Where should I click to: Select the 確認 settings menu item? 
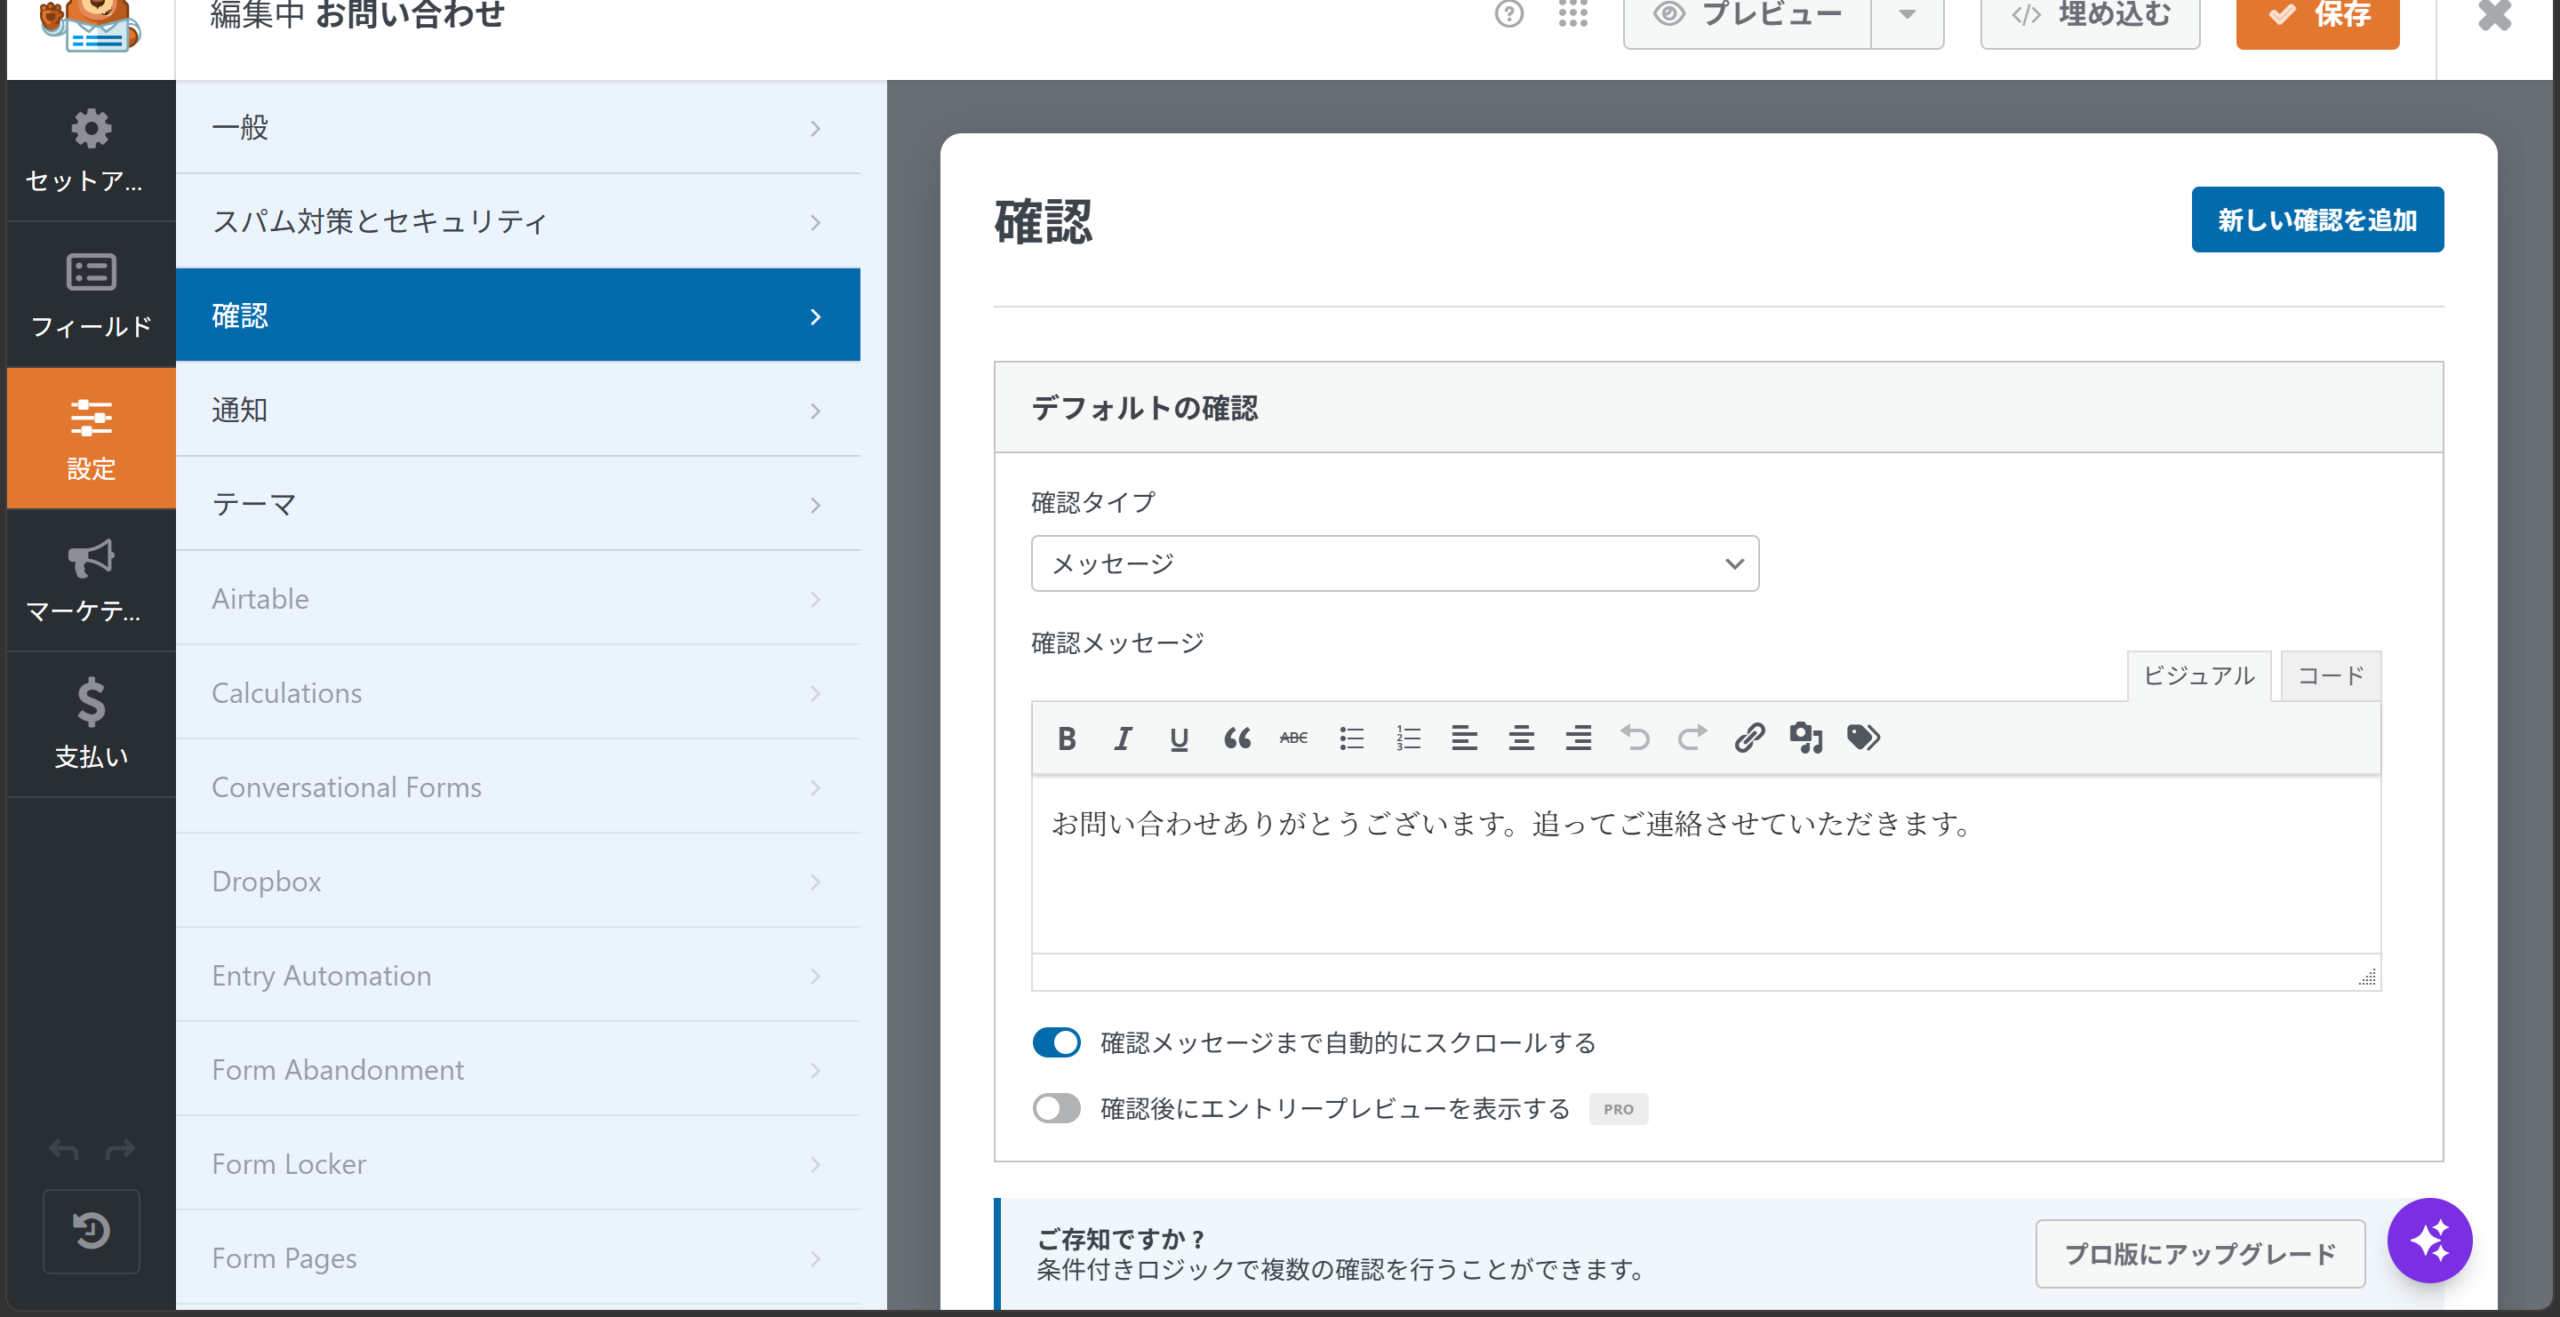click(518, 315)
